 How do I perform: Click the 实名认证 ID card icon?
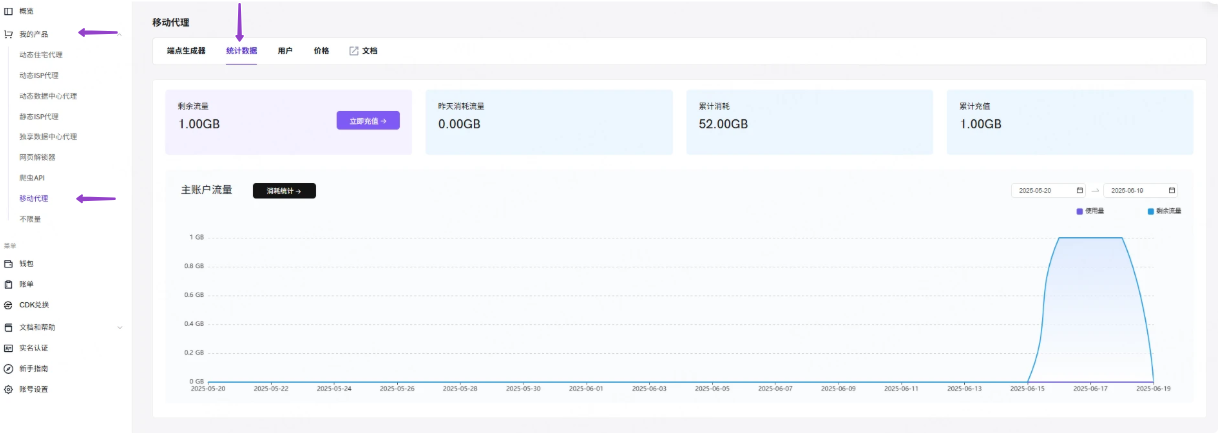[x=9, y=348]
